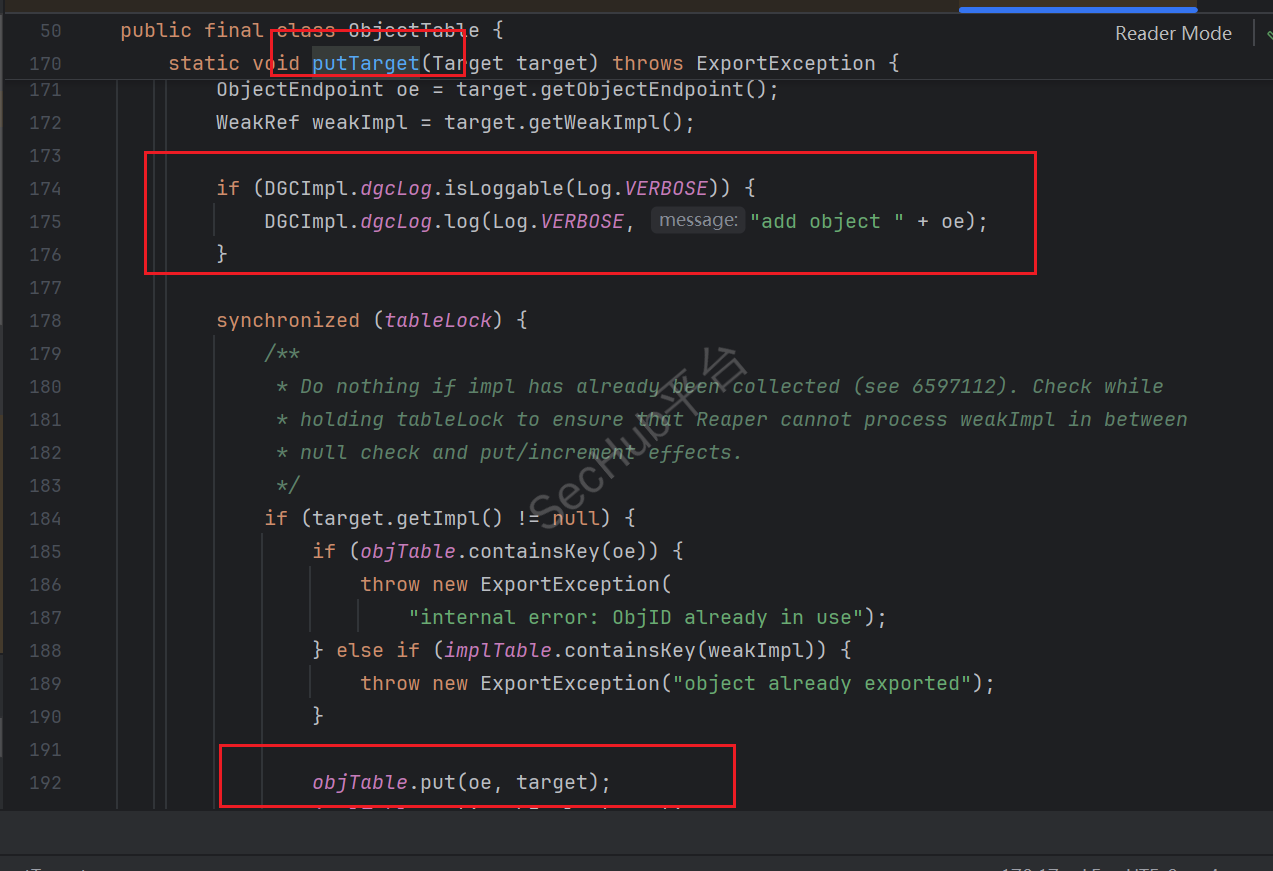
Task: Click line number 178 in the gutter
Action: point(44,320)
